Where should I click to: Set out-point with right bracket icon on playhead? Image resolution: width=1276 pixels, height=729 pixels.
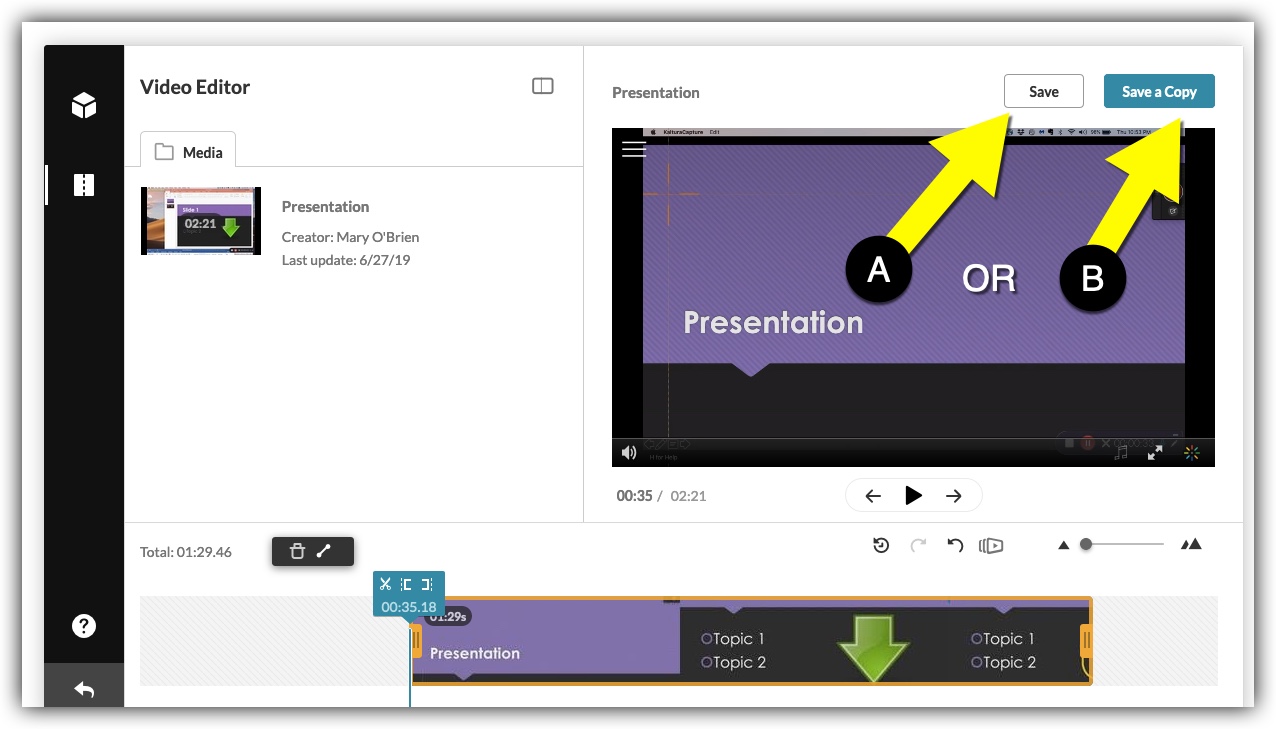(427, 584)
